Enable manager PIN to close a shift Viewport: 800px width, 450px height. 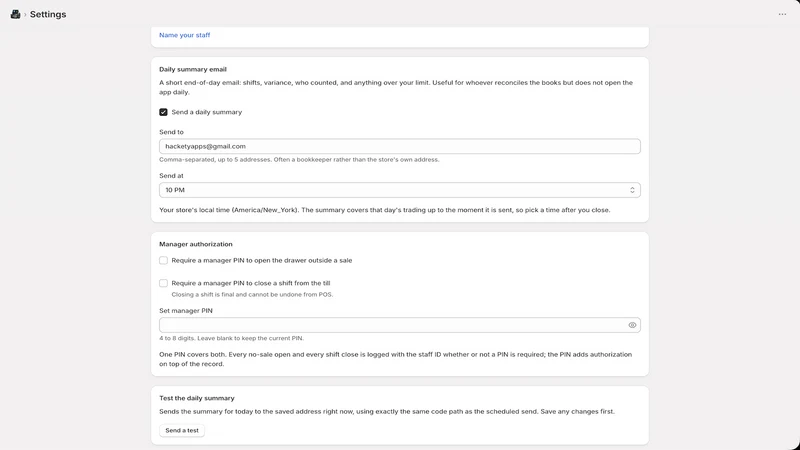point(163,283)
